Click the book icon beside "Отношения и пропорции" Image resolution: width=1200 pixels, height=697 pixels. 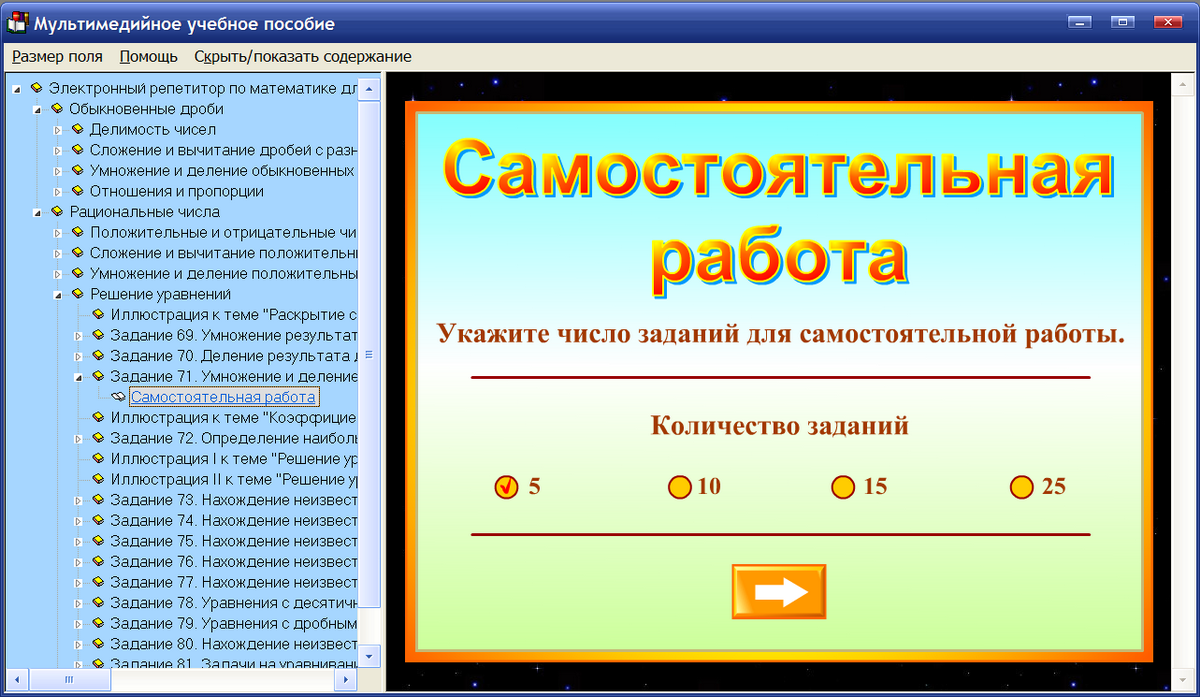point(77,190)
